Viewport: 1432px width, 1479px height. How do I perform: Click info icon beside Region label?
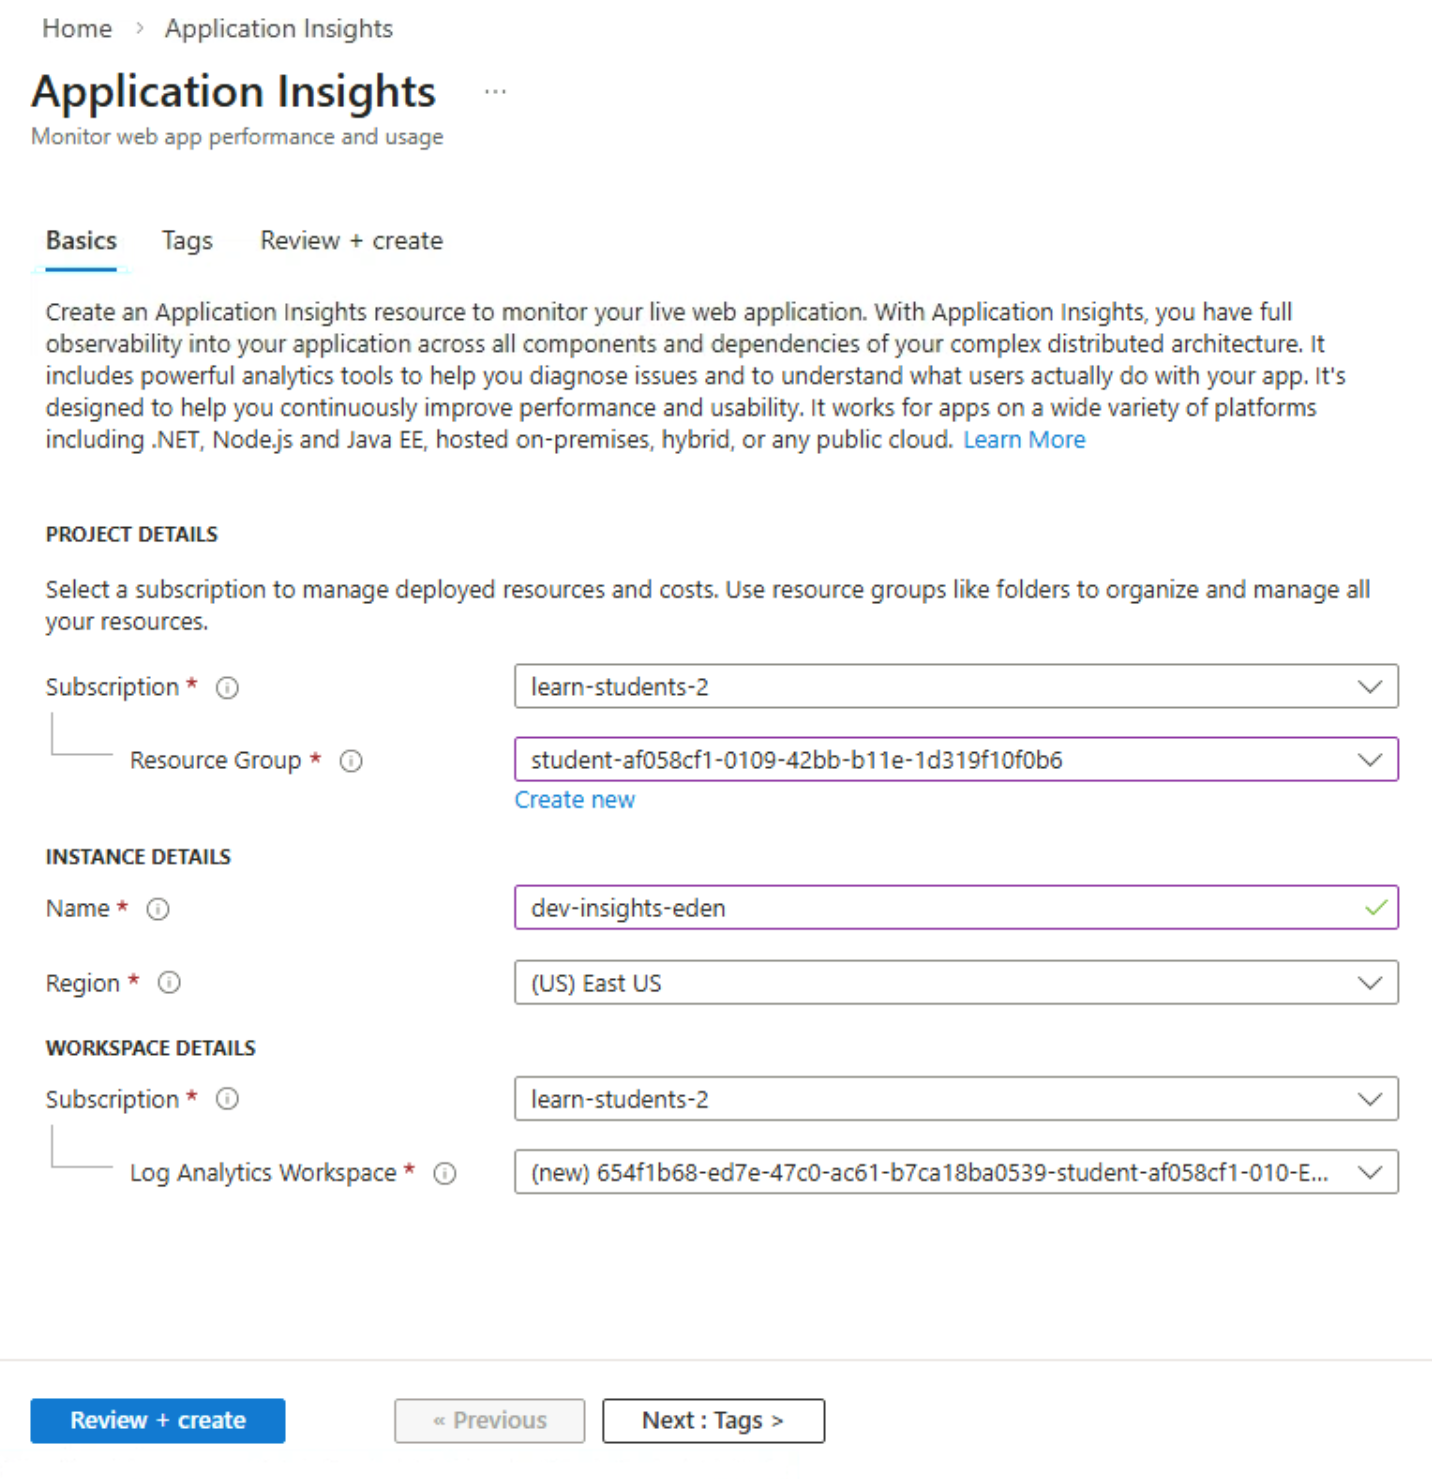click(169, 983)
